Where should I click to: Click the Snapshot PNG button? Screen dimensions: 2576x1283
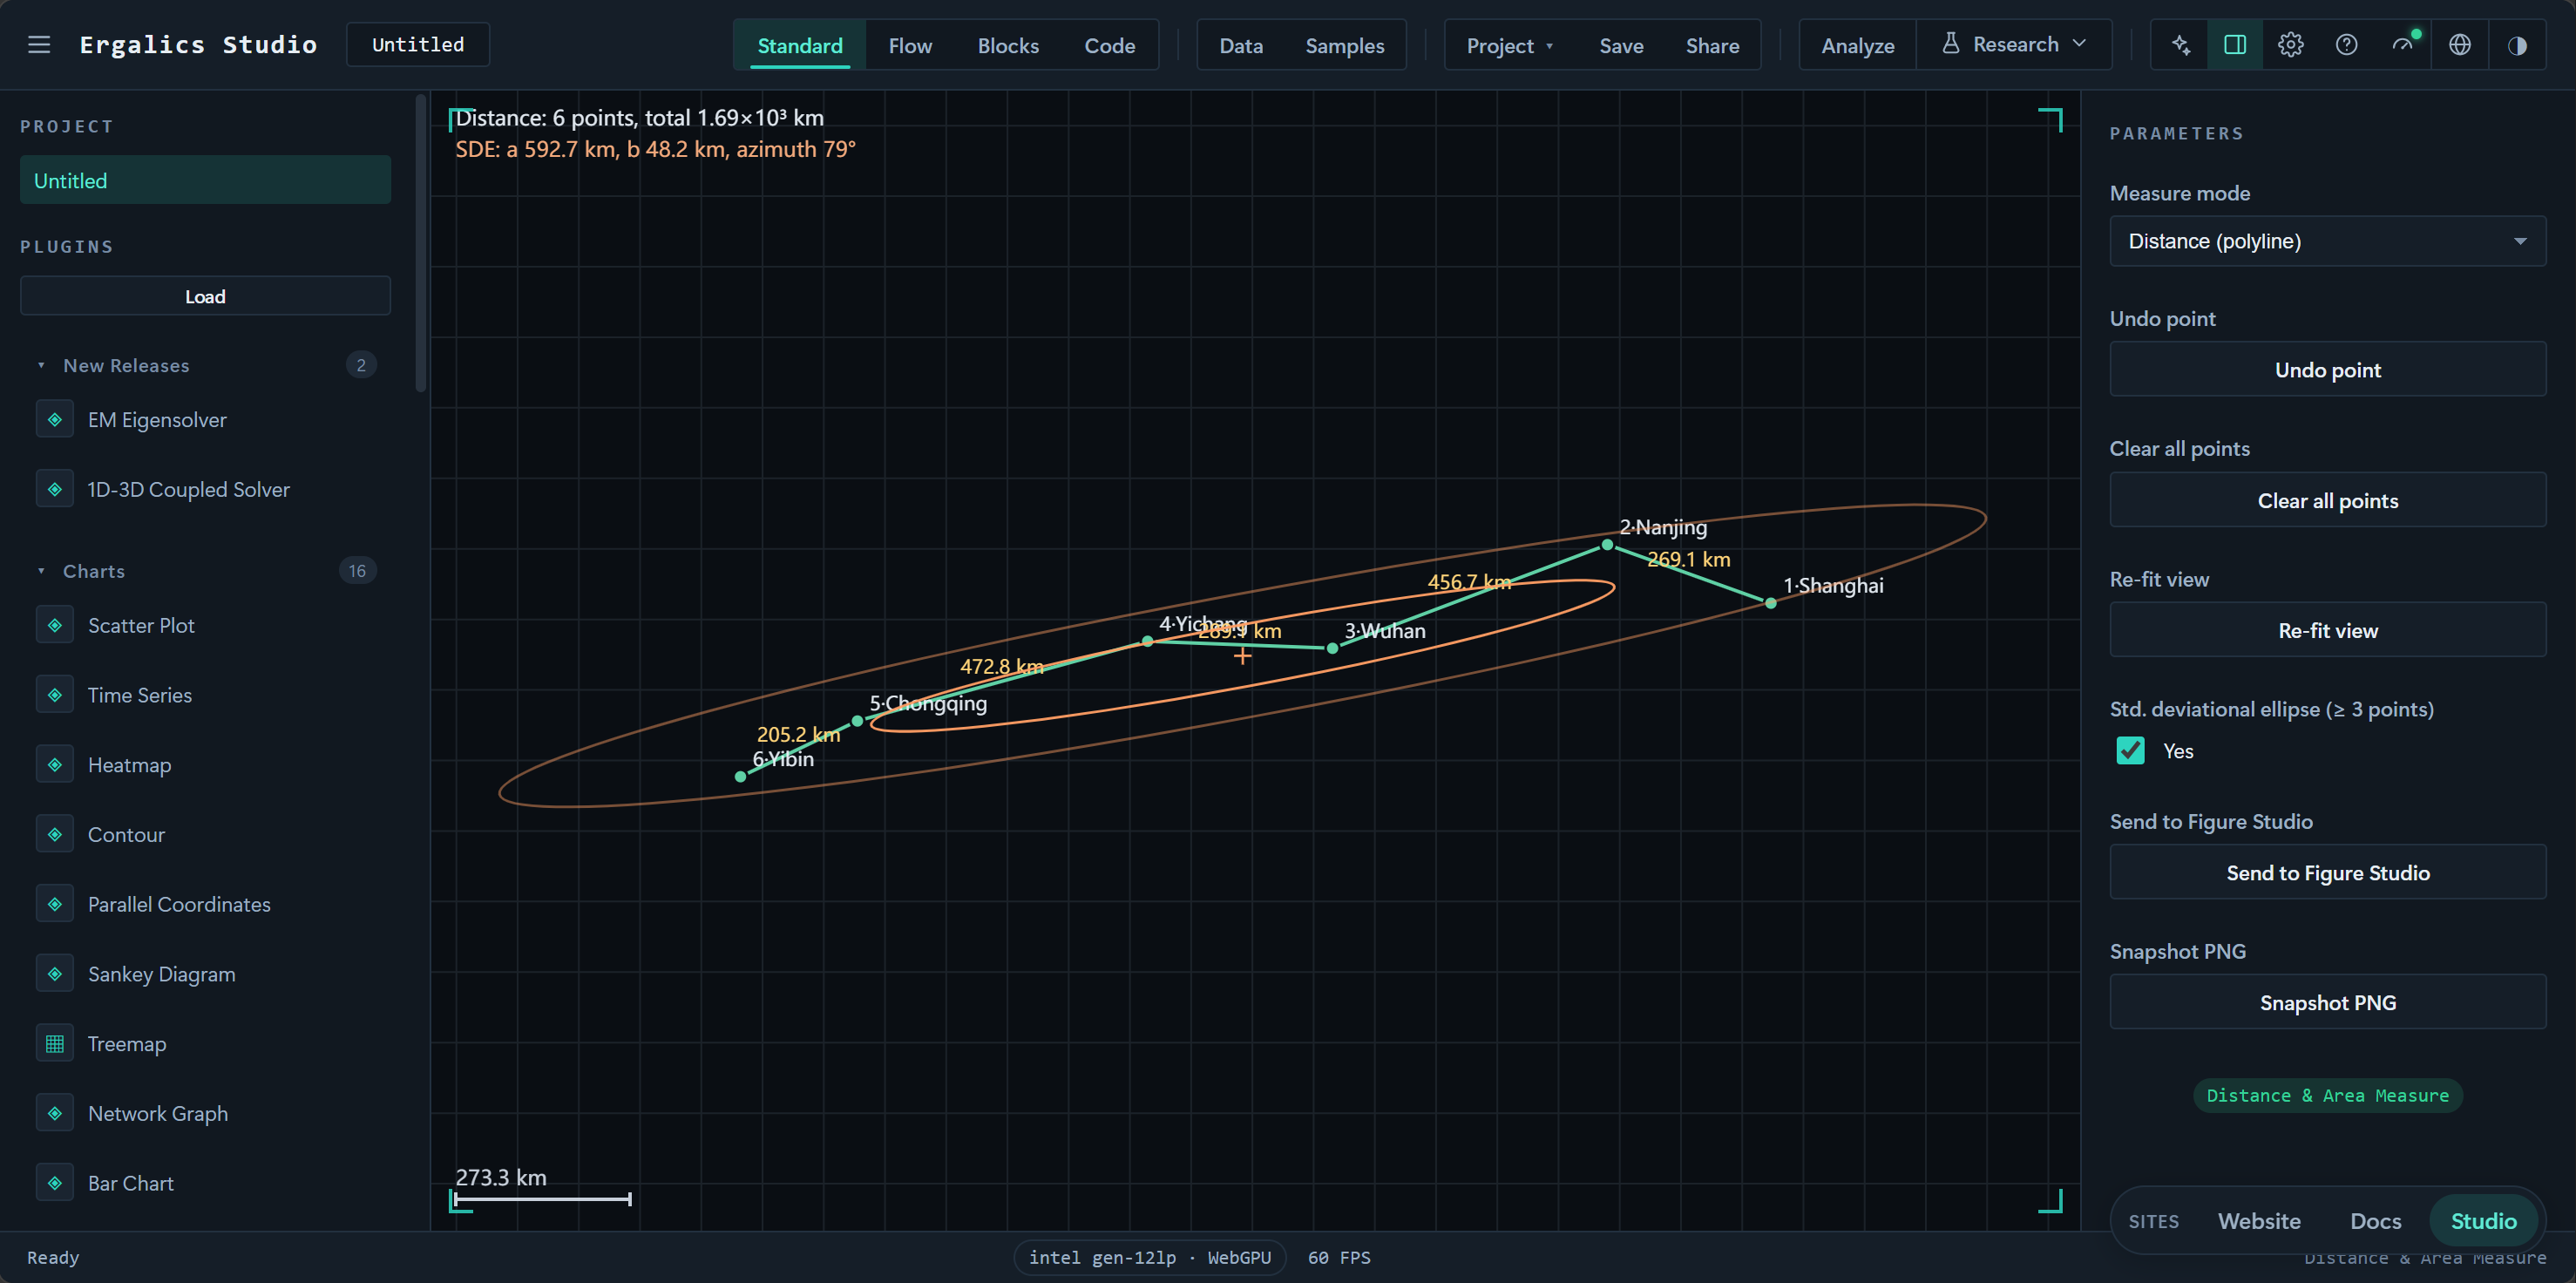[2328, 1003]
